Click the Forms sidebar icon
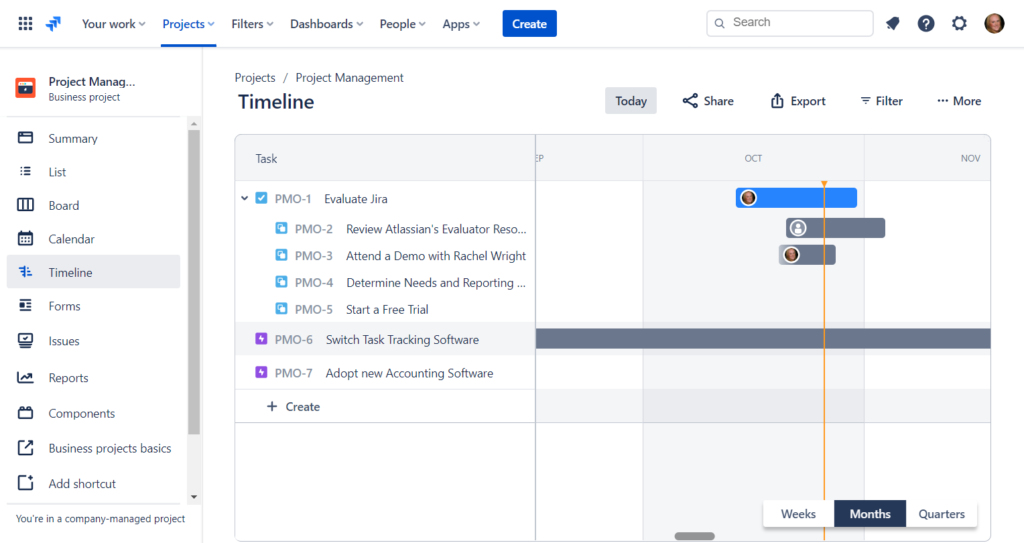Viewport: 1024px width, 543px height. pos(25,305)
